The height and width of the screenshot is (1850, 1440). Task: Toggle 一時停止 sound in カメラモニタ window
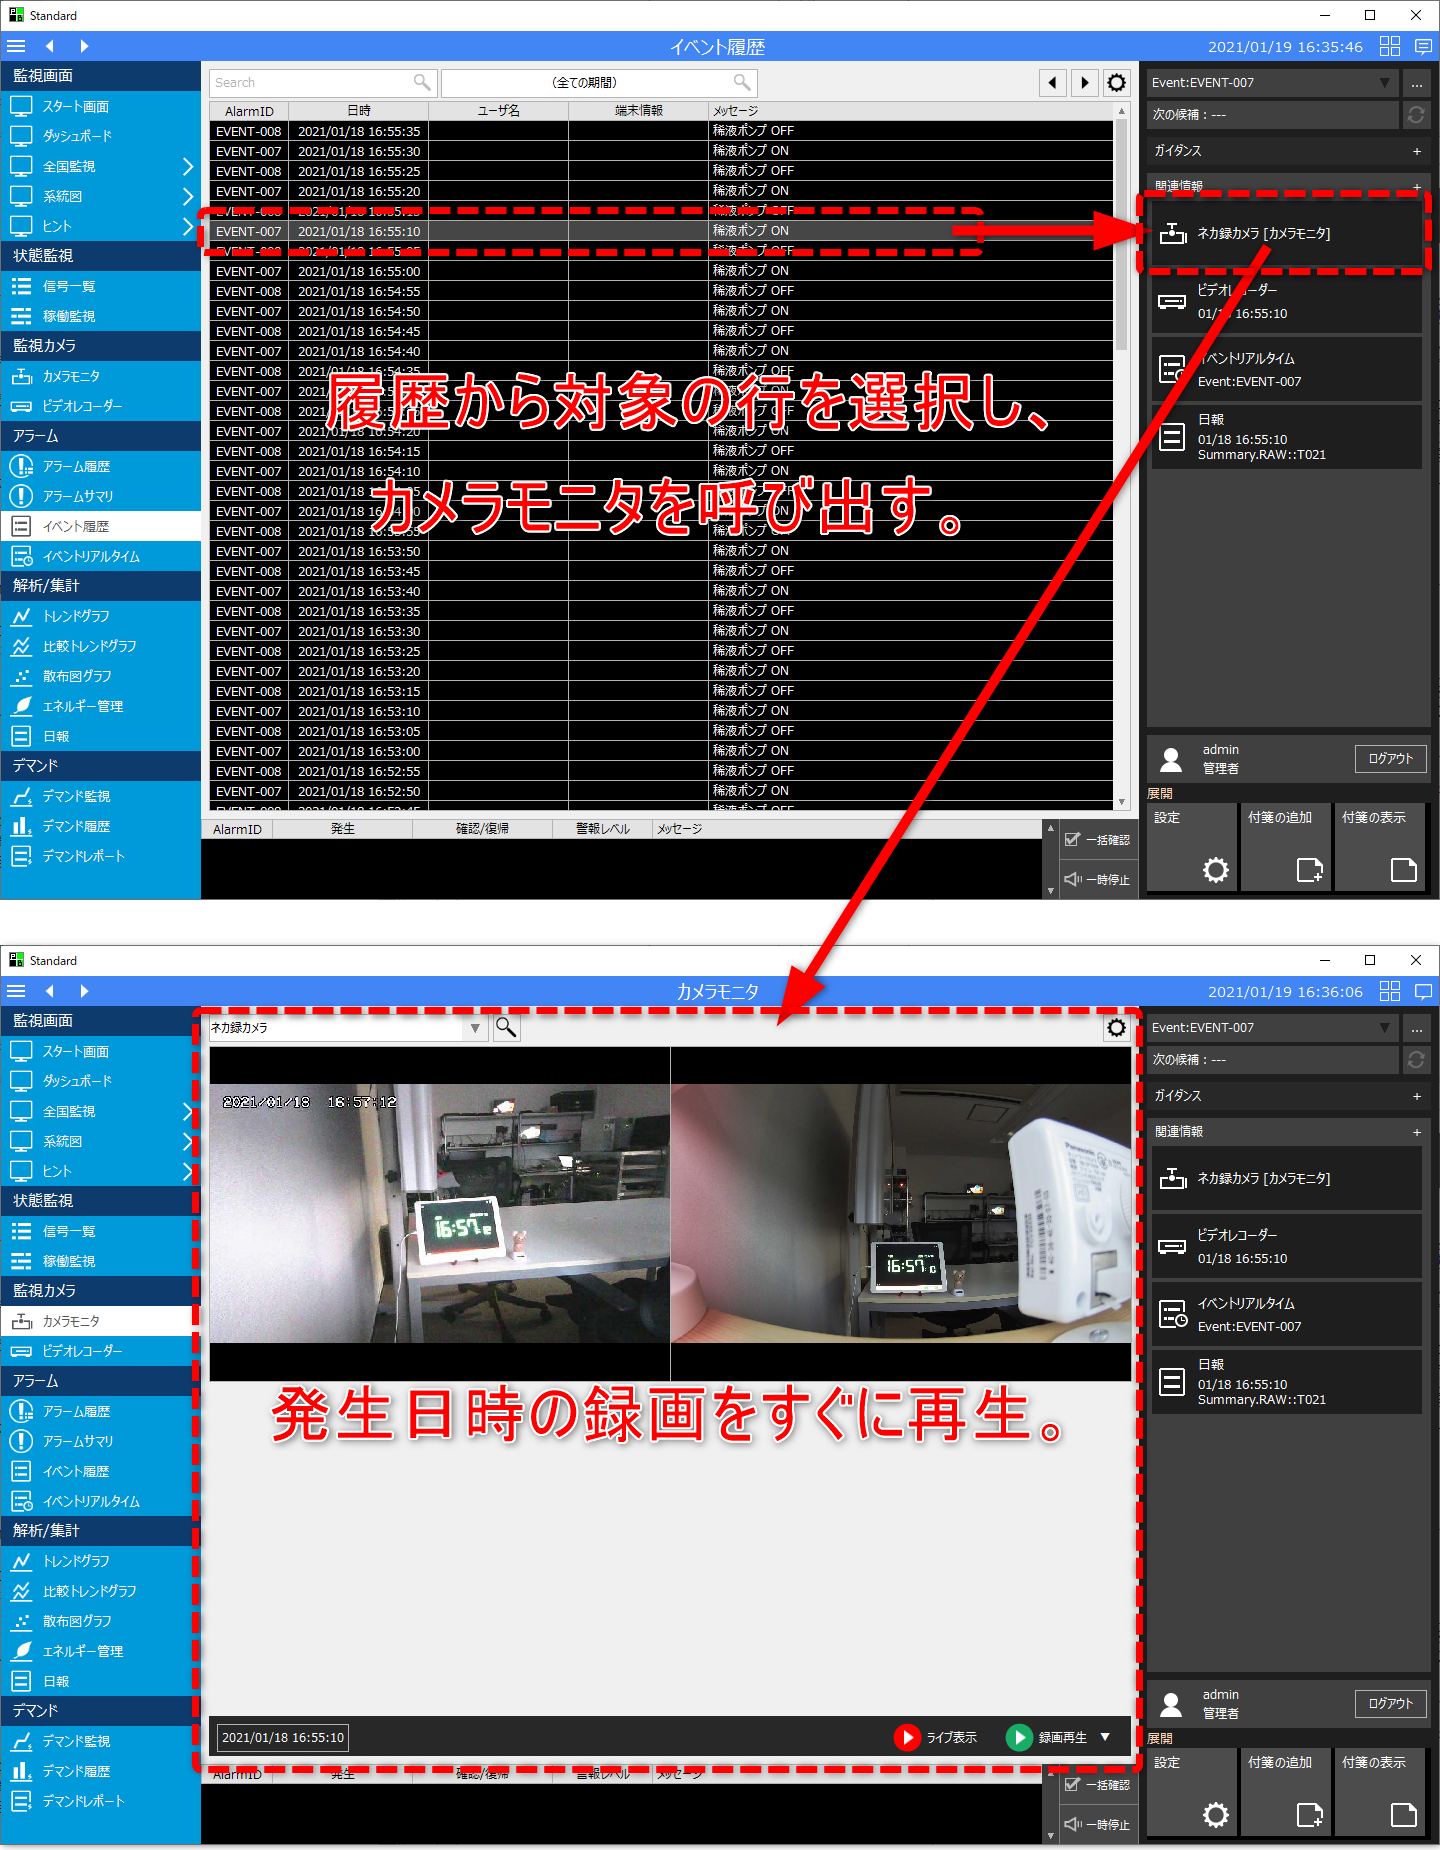coord(1098,1825)
